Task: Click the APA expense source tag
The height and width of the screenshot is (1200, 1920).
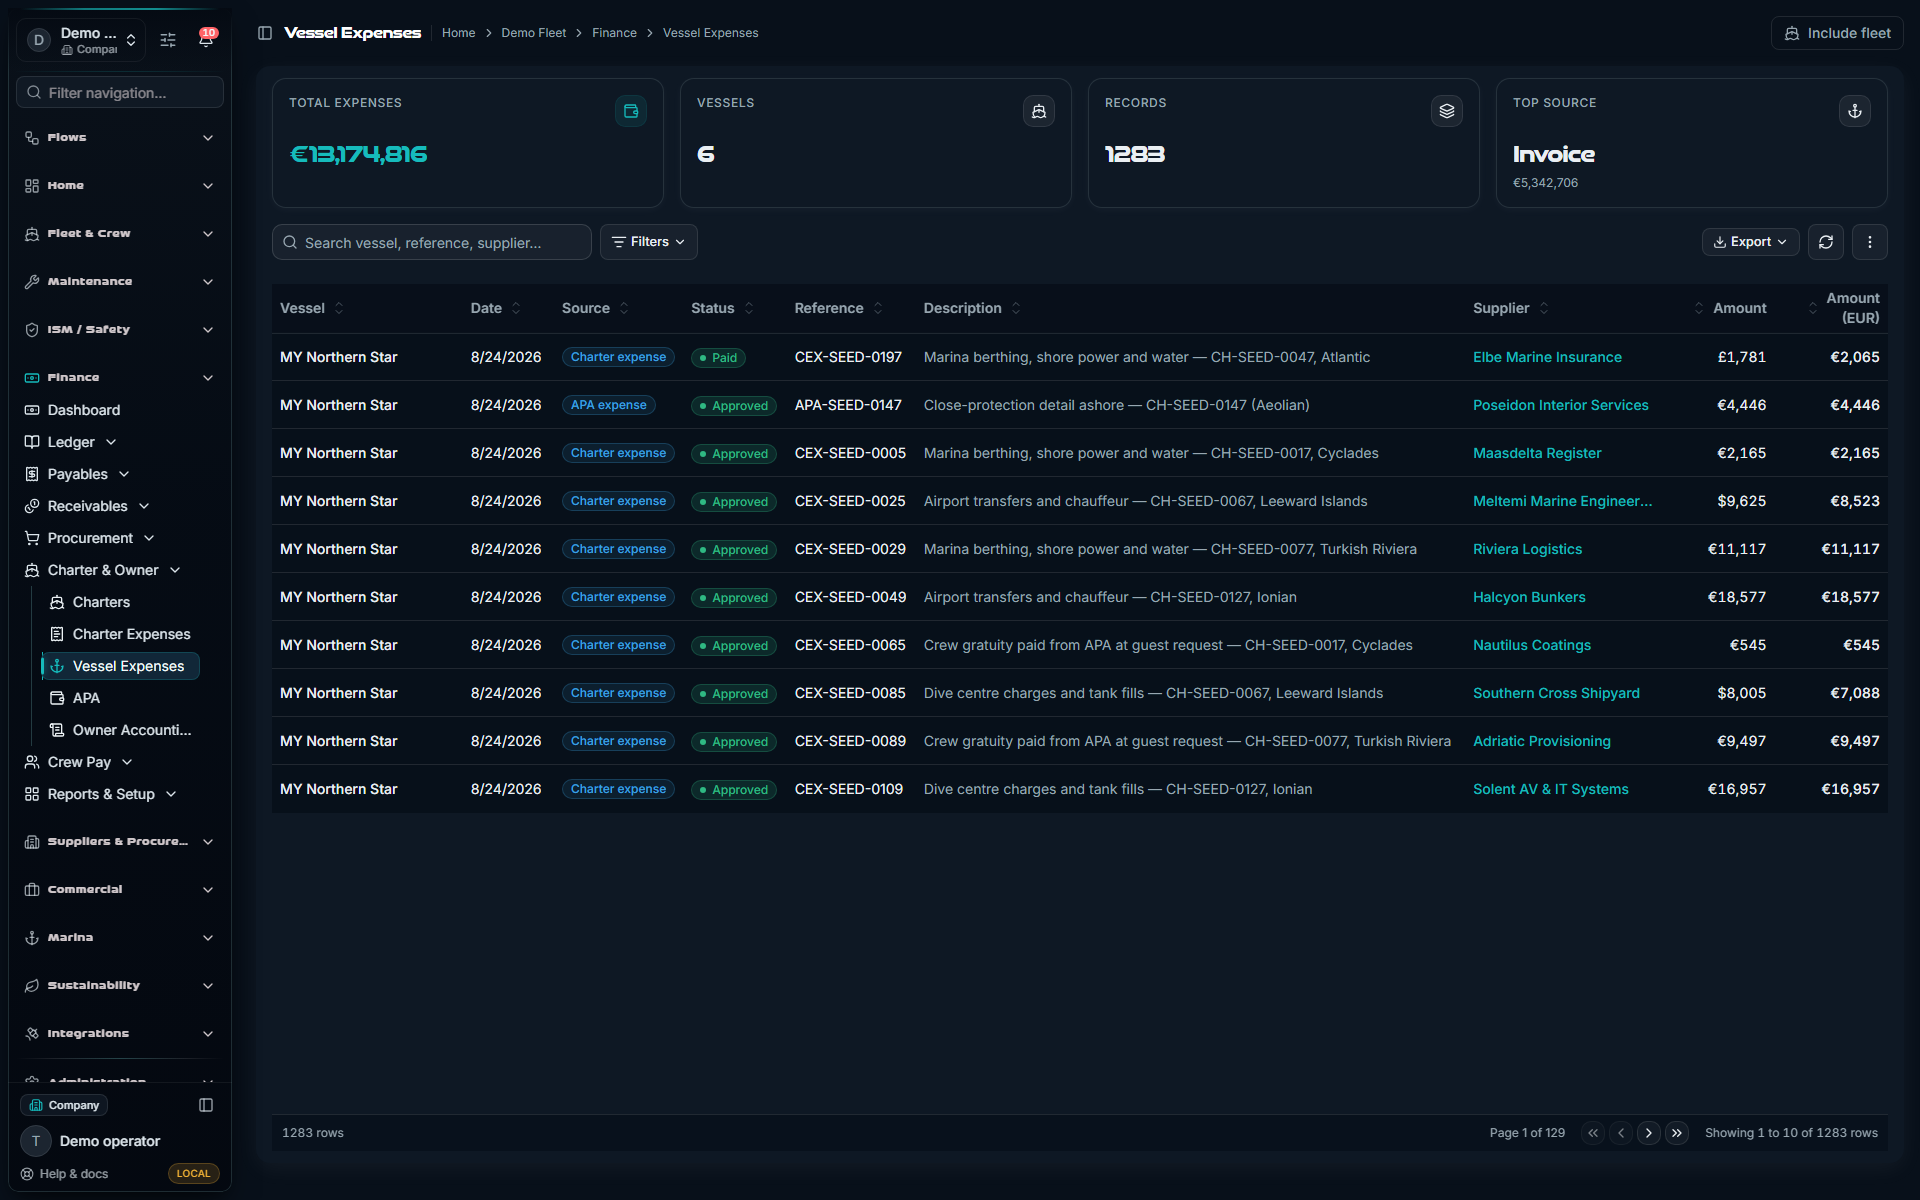Action: (608, 405)
